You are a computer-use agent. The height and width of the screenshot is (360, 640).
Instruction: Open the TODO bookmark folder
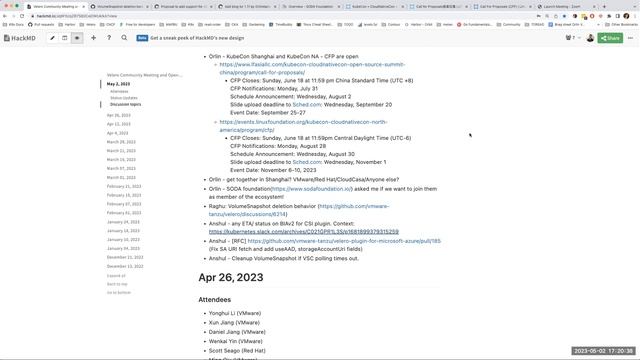point(346,24)
